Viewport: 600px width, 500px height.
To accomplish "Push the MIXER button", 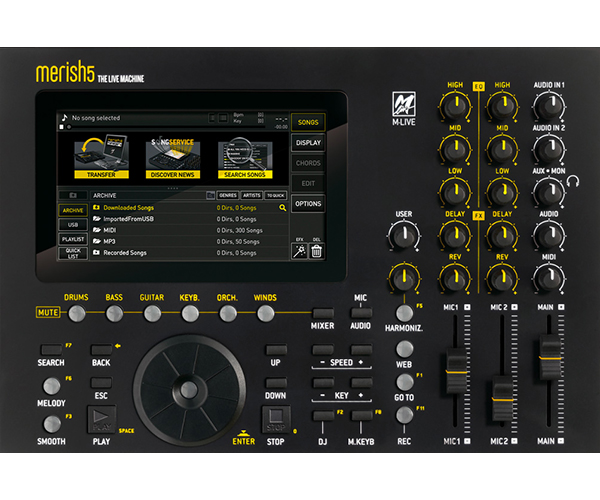I will [x=323, y=313].
